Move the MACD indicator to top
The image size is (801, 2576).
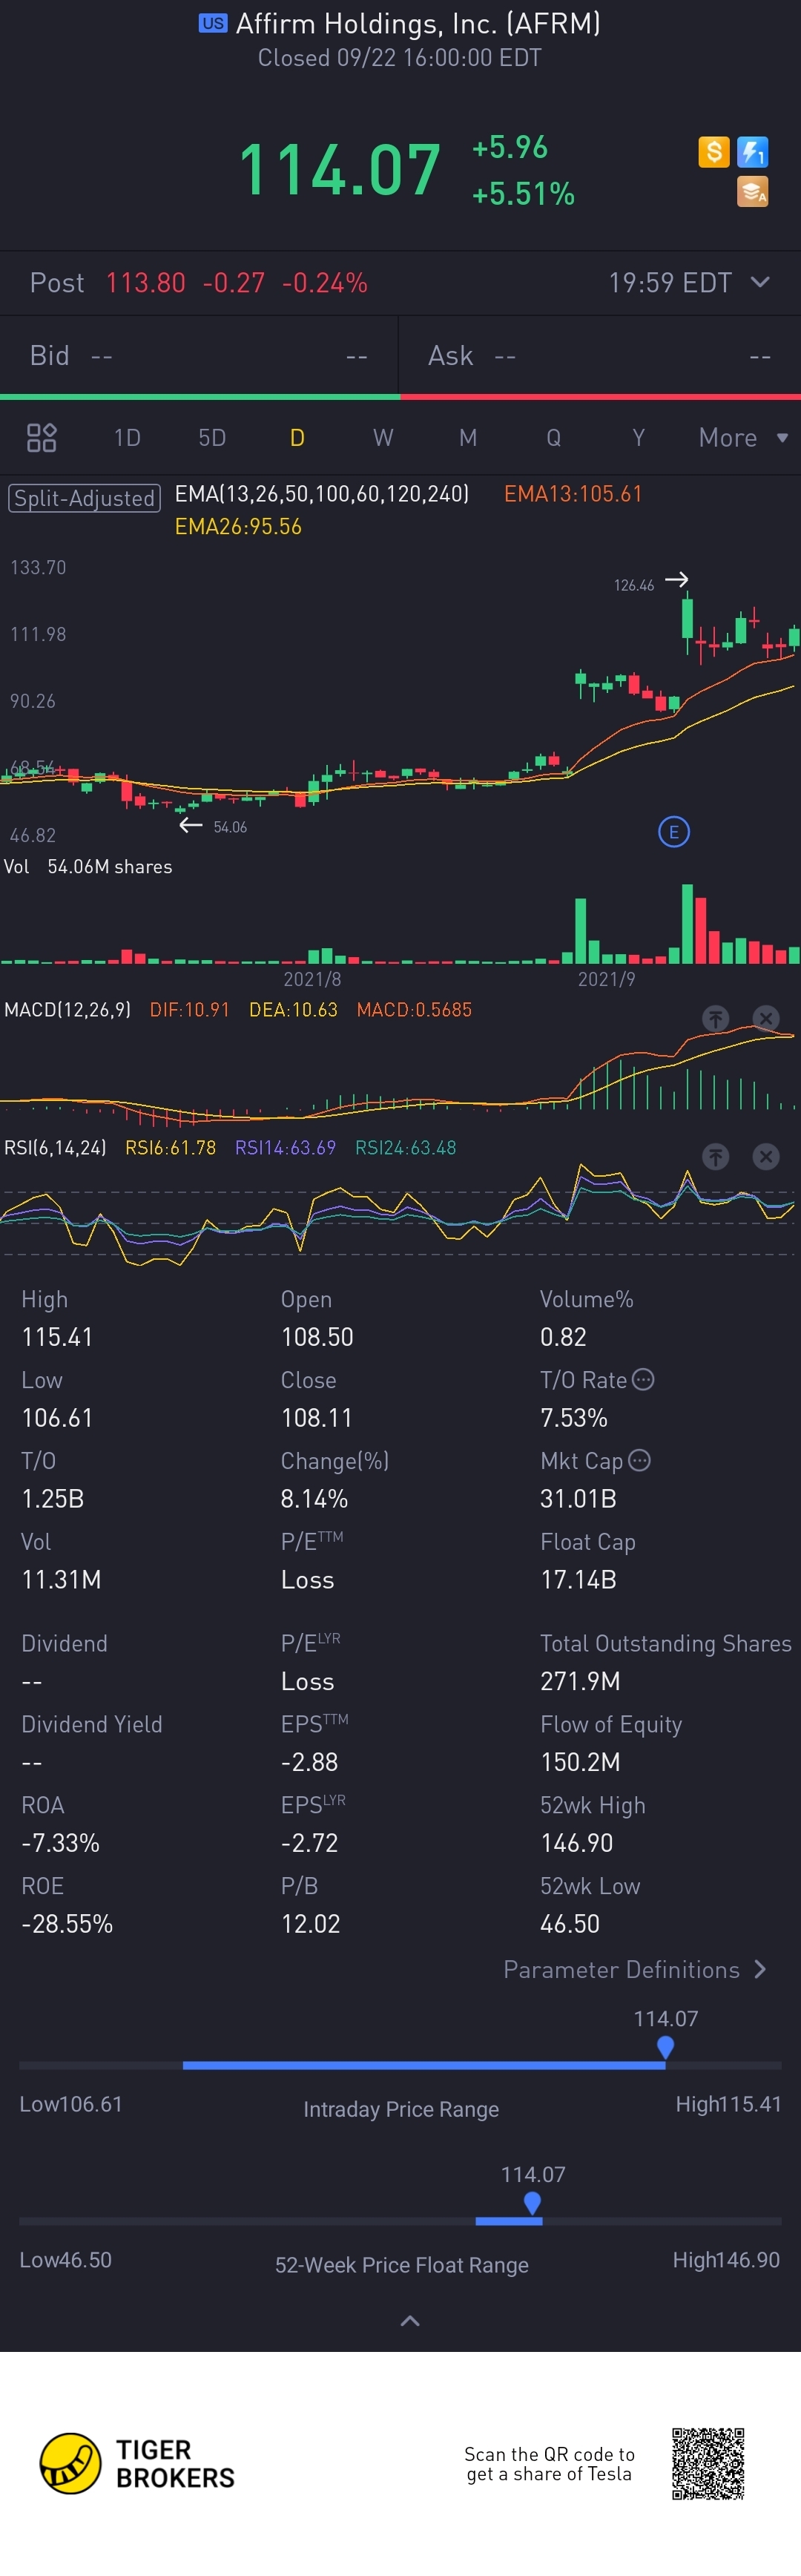(x=715, y=1019)
